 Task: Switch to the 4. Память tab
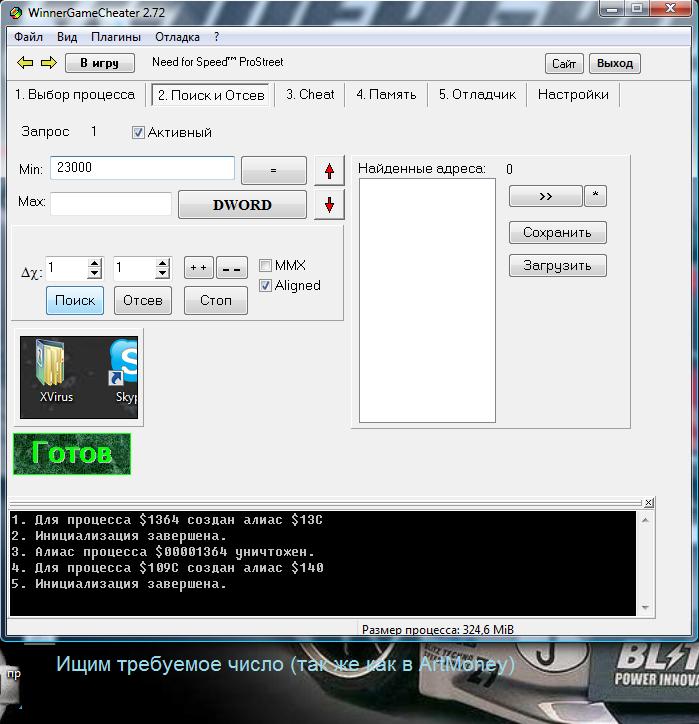pyautogui.click(x=386, y=95)
